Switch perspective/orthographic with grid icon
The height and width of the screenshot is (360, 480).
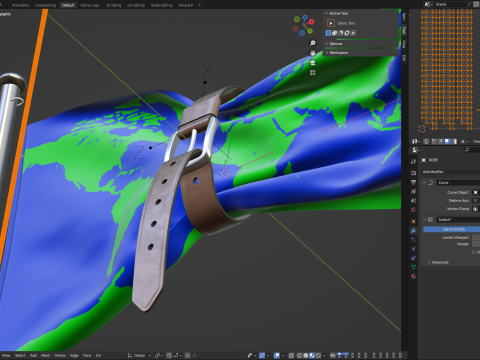pyautogui.click(x=313, y=72)
